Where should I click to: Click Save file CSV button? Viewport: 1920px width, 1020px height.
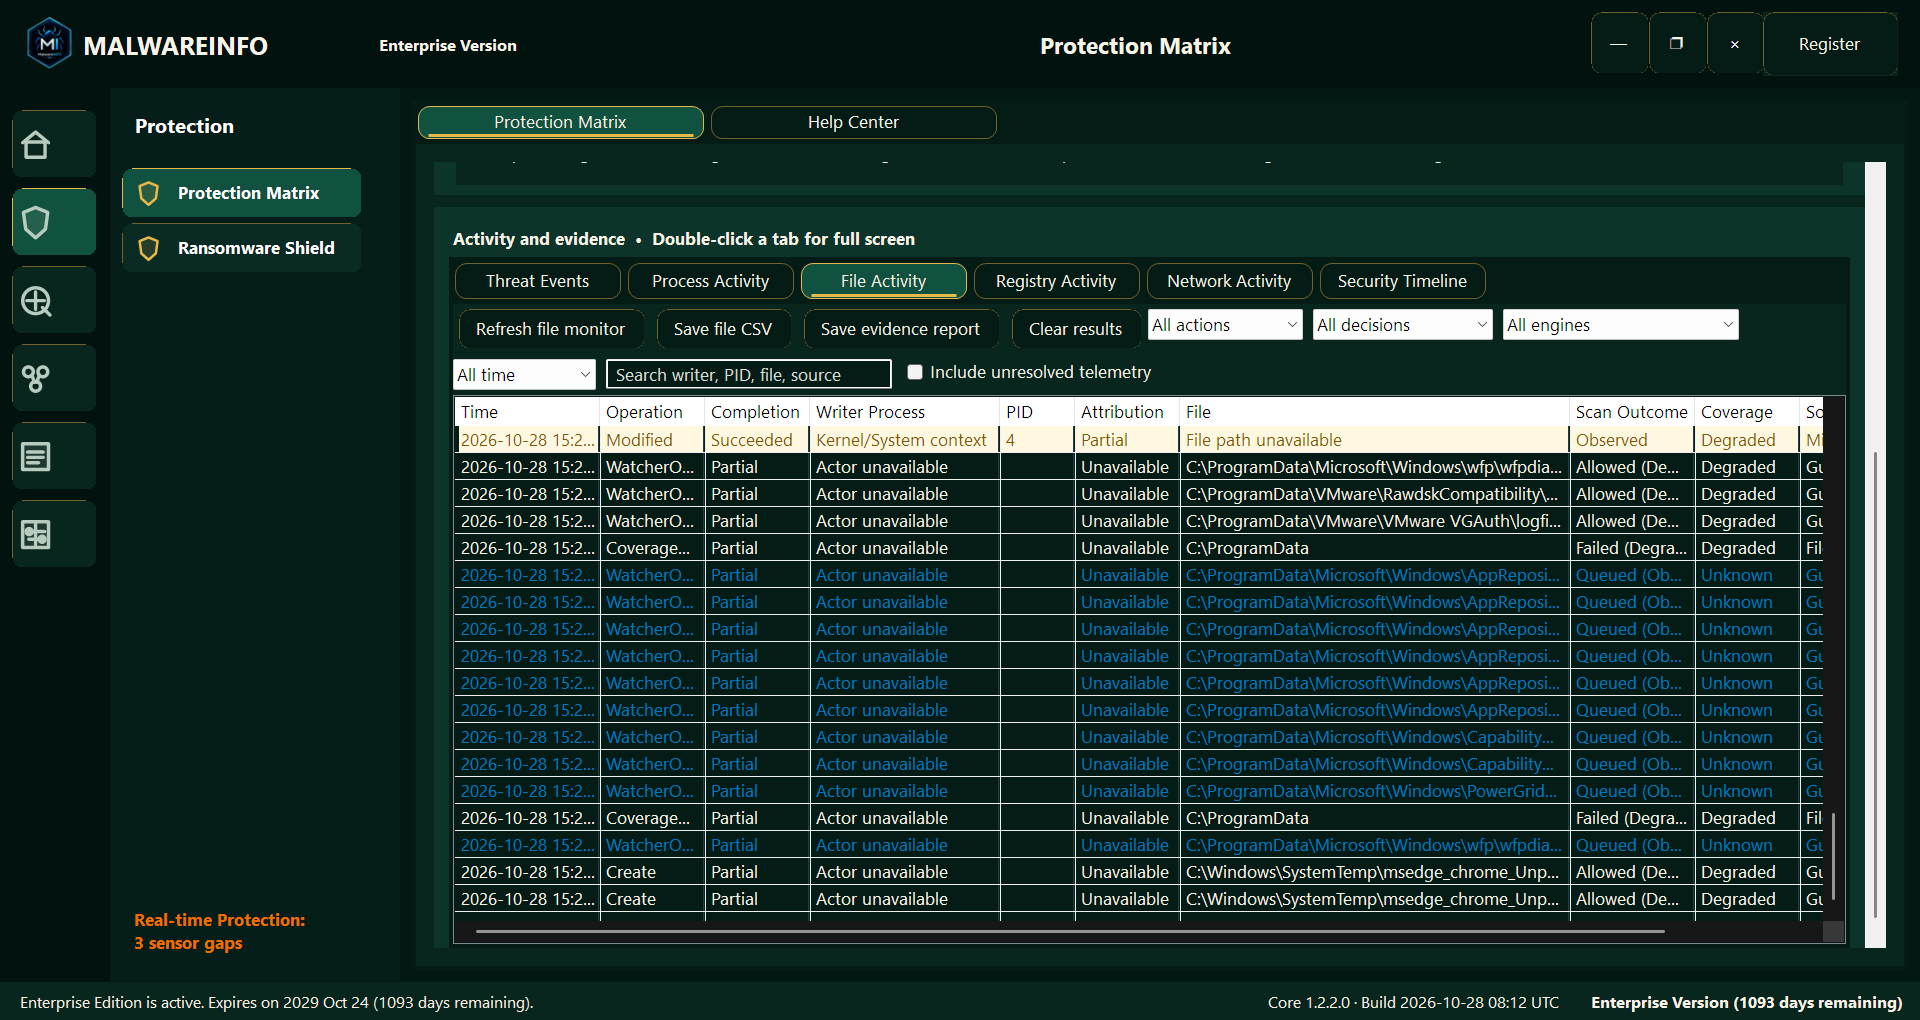click(x=723, y=329)
